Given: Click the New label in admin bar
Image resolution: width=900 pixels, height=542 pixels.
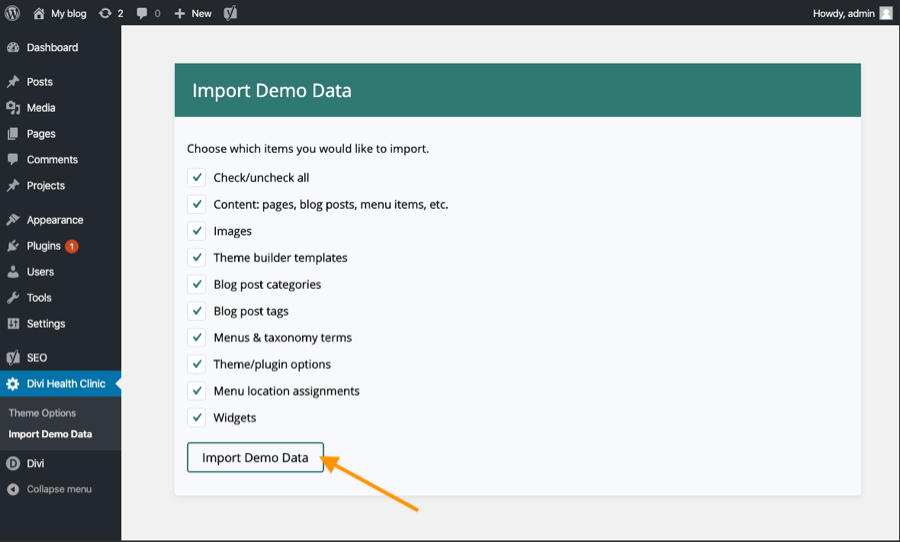Looking at the screenshot, I should [201, 13].
